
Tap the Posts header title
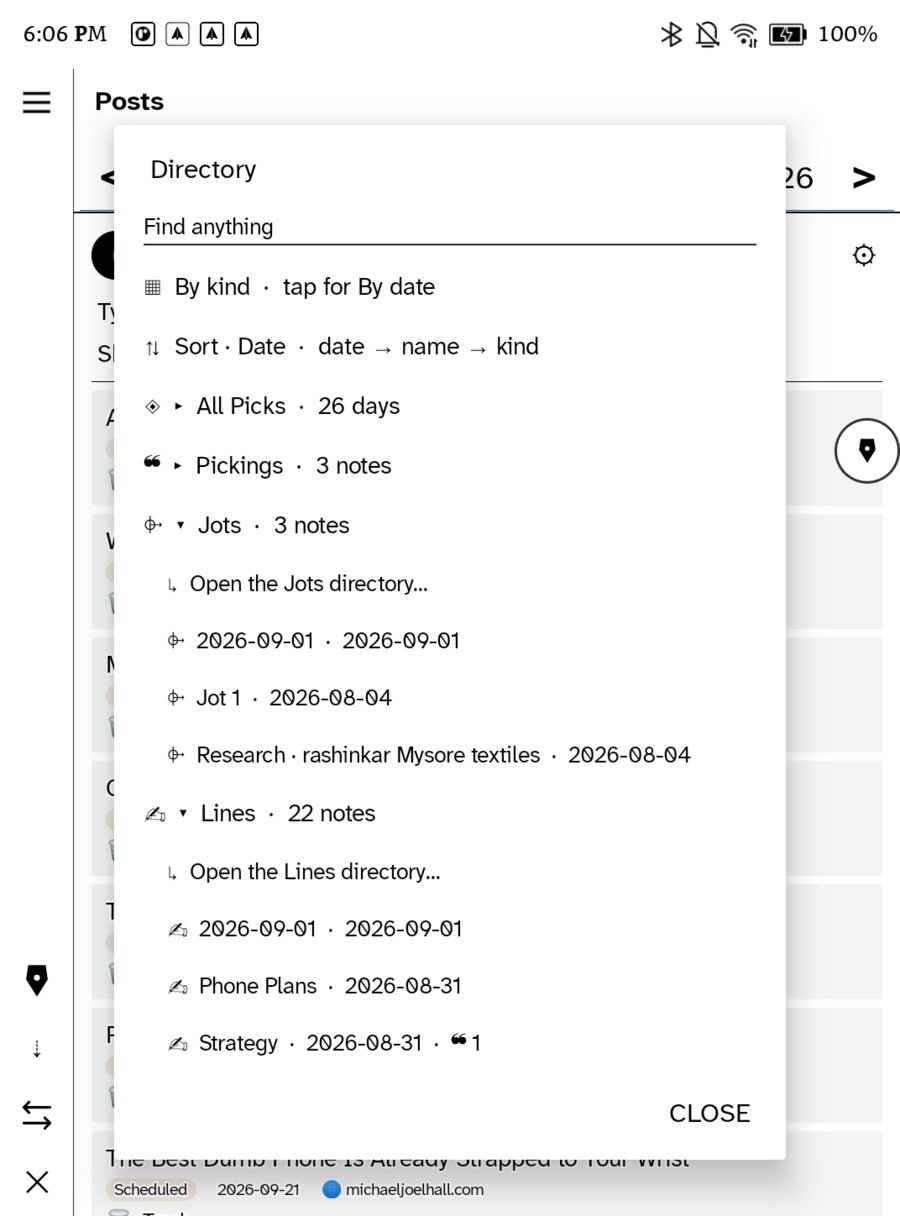click(x=129, y=102)
